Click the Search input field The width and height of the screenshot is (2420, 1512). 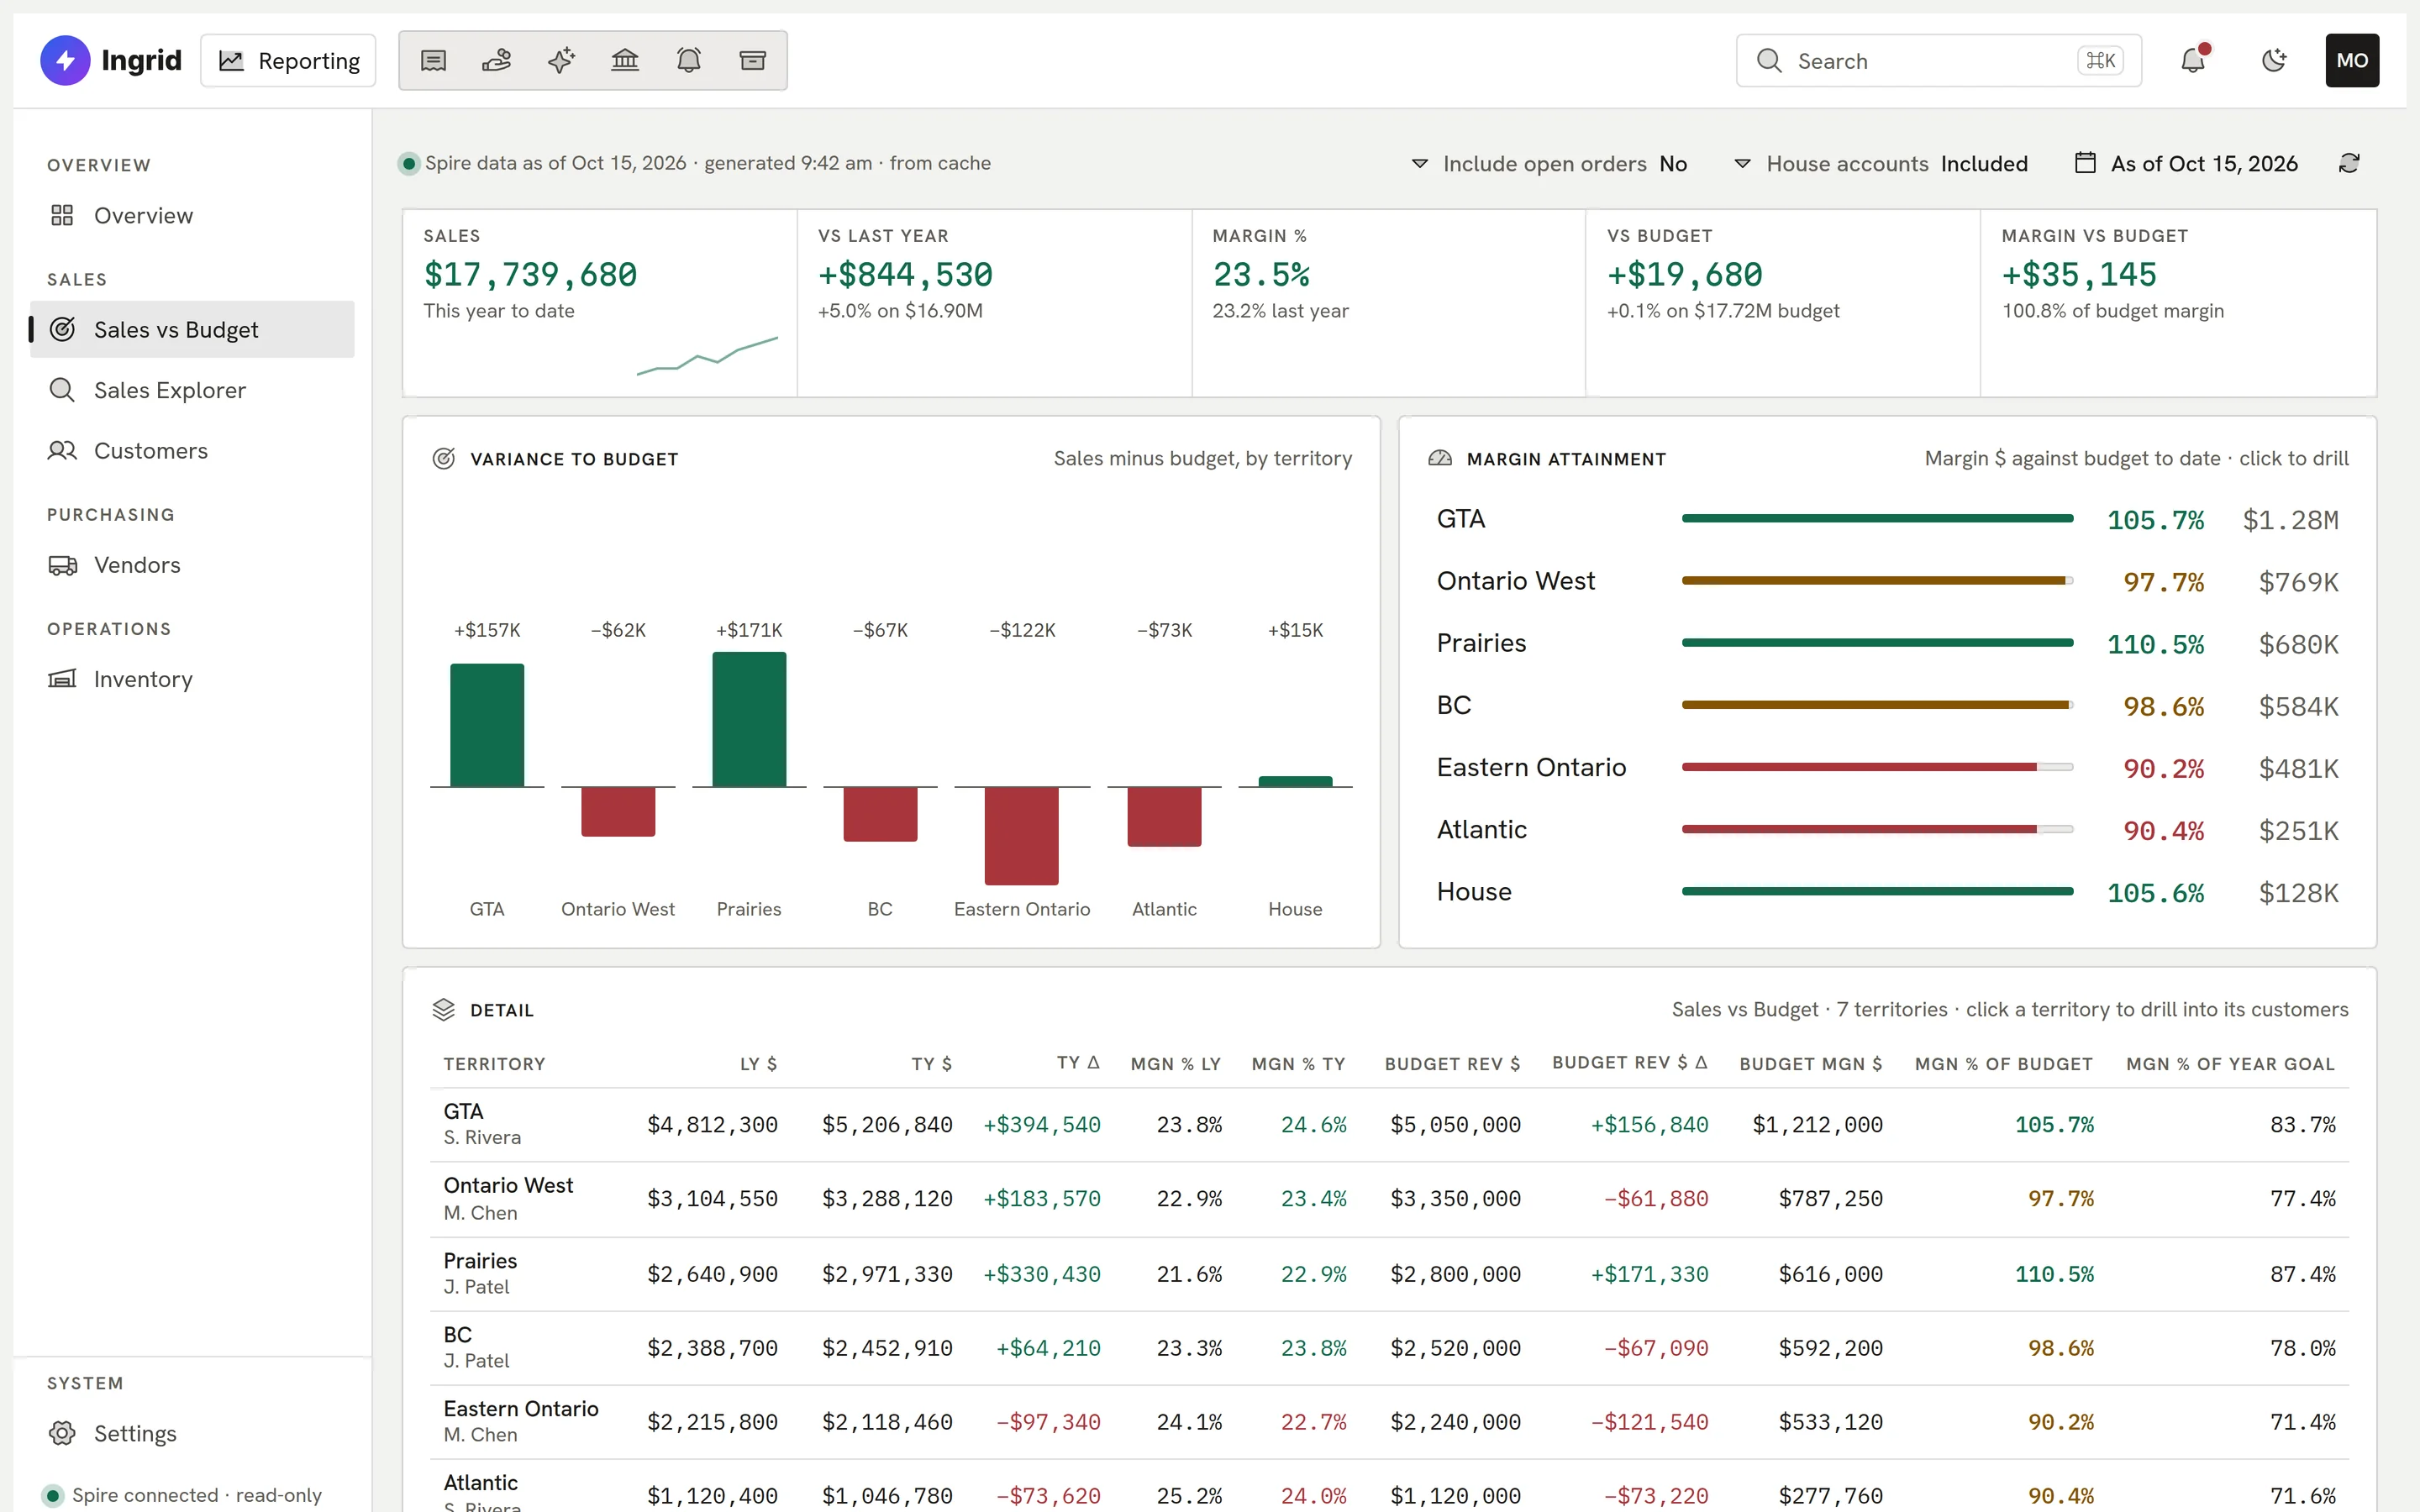pos(1938,61)
